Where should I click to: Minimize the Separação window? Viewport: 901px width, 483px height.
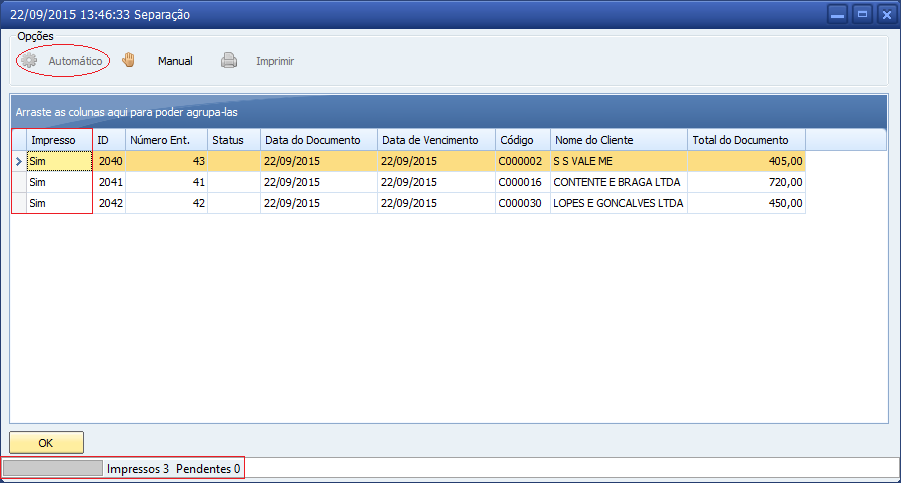[x=837, y=14]
